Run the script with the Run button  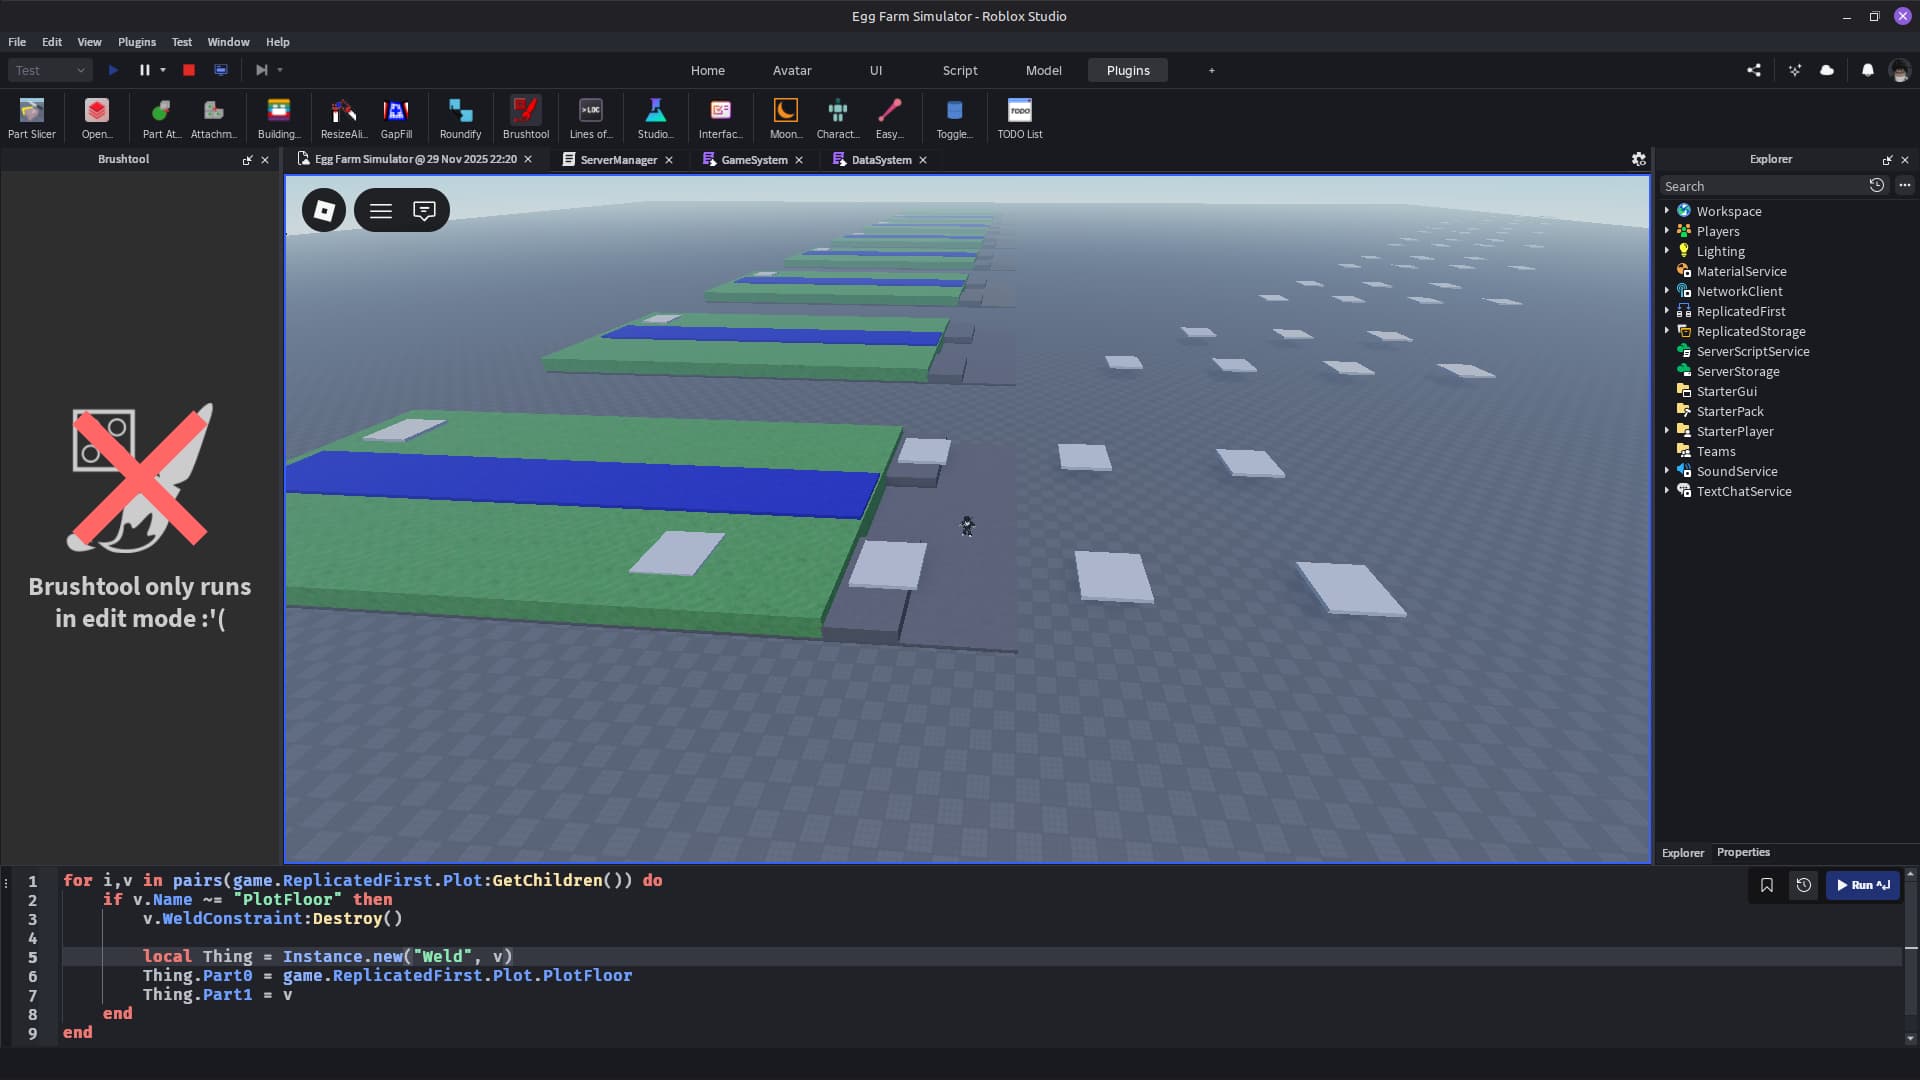(x=1862, y=885)
